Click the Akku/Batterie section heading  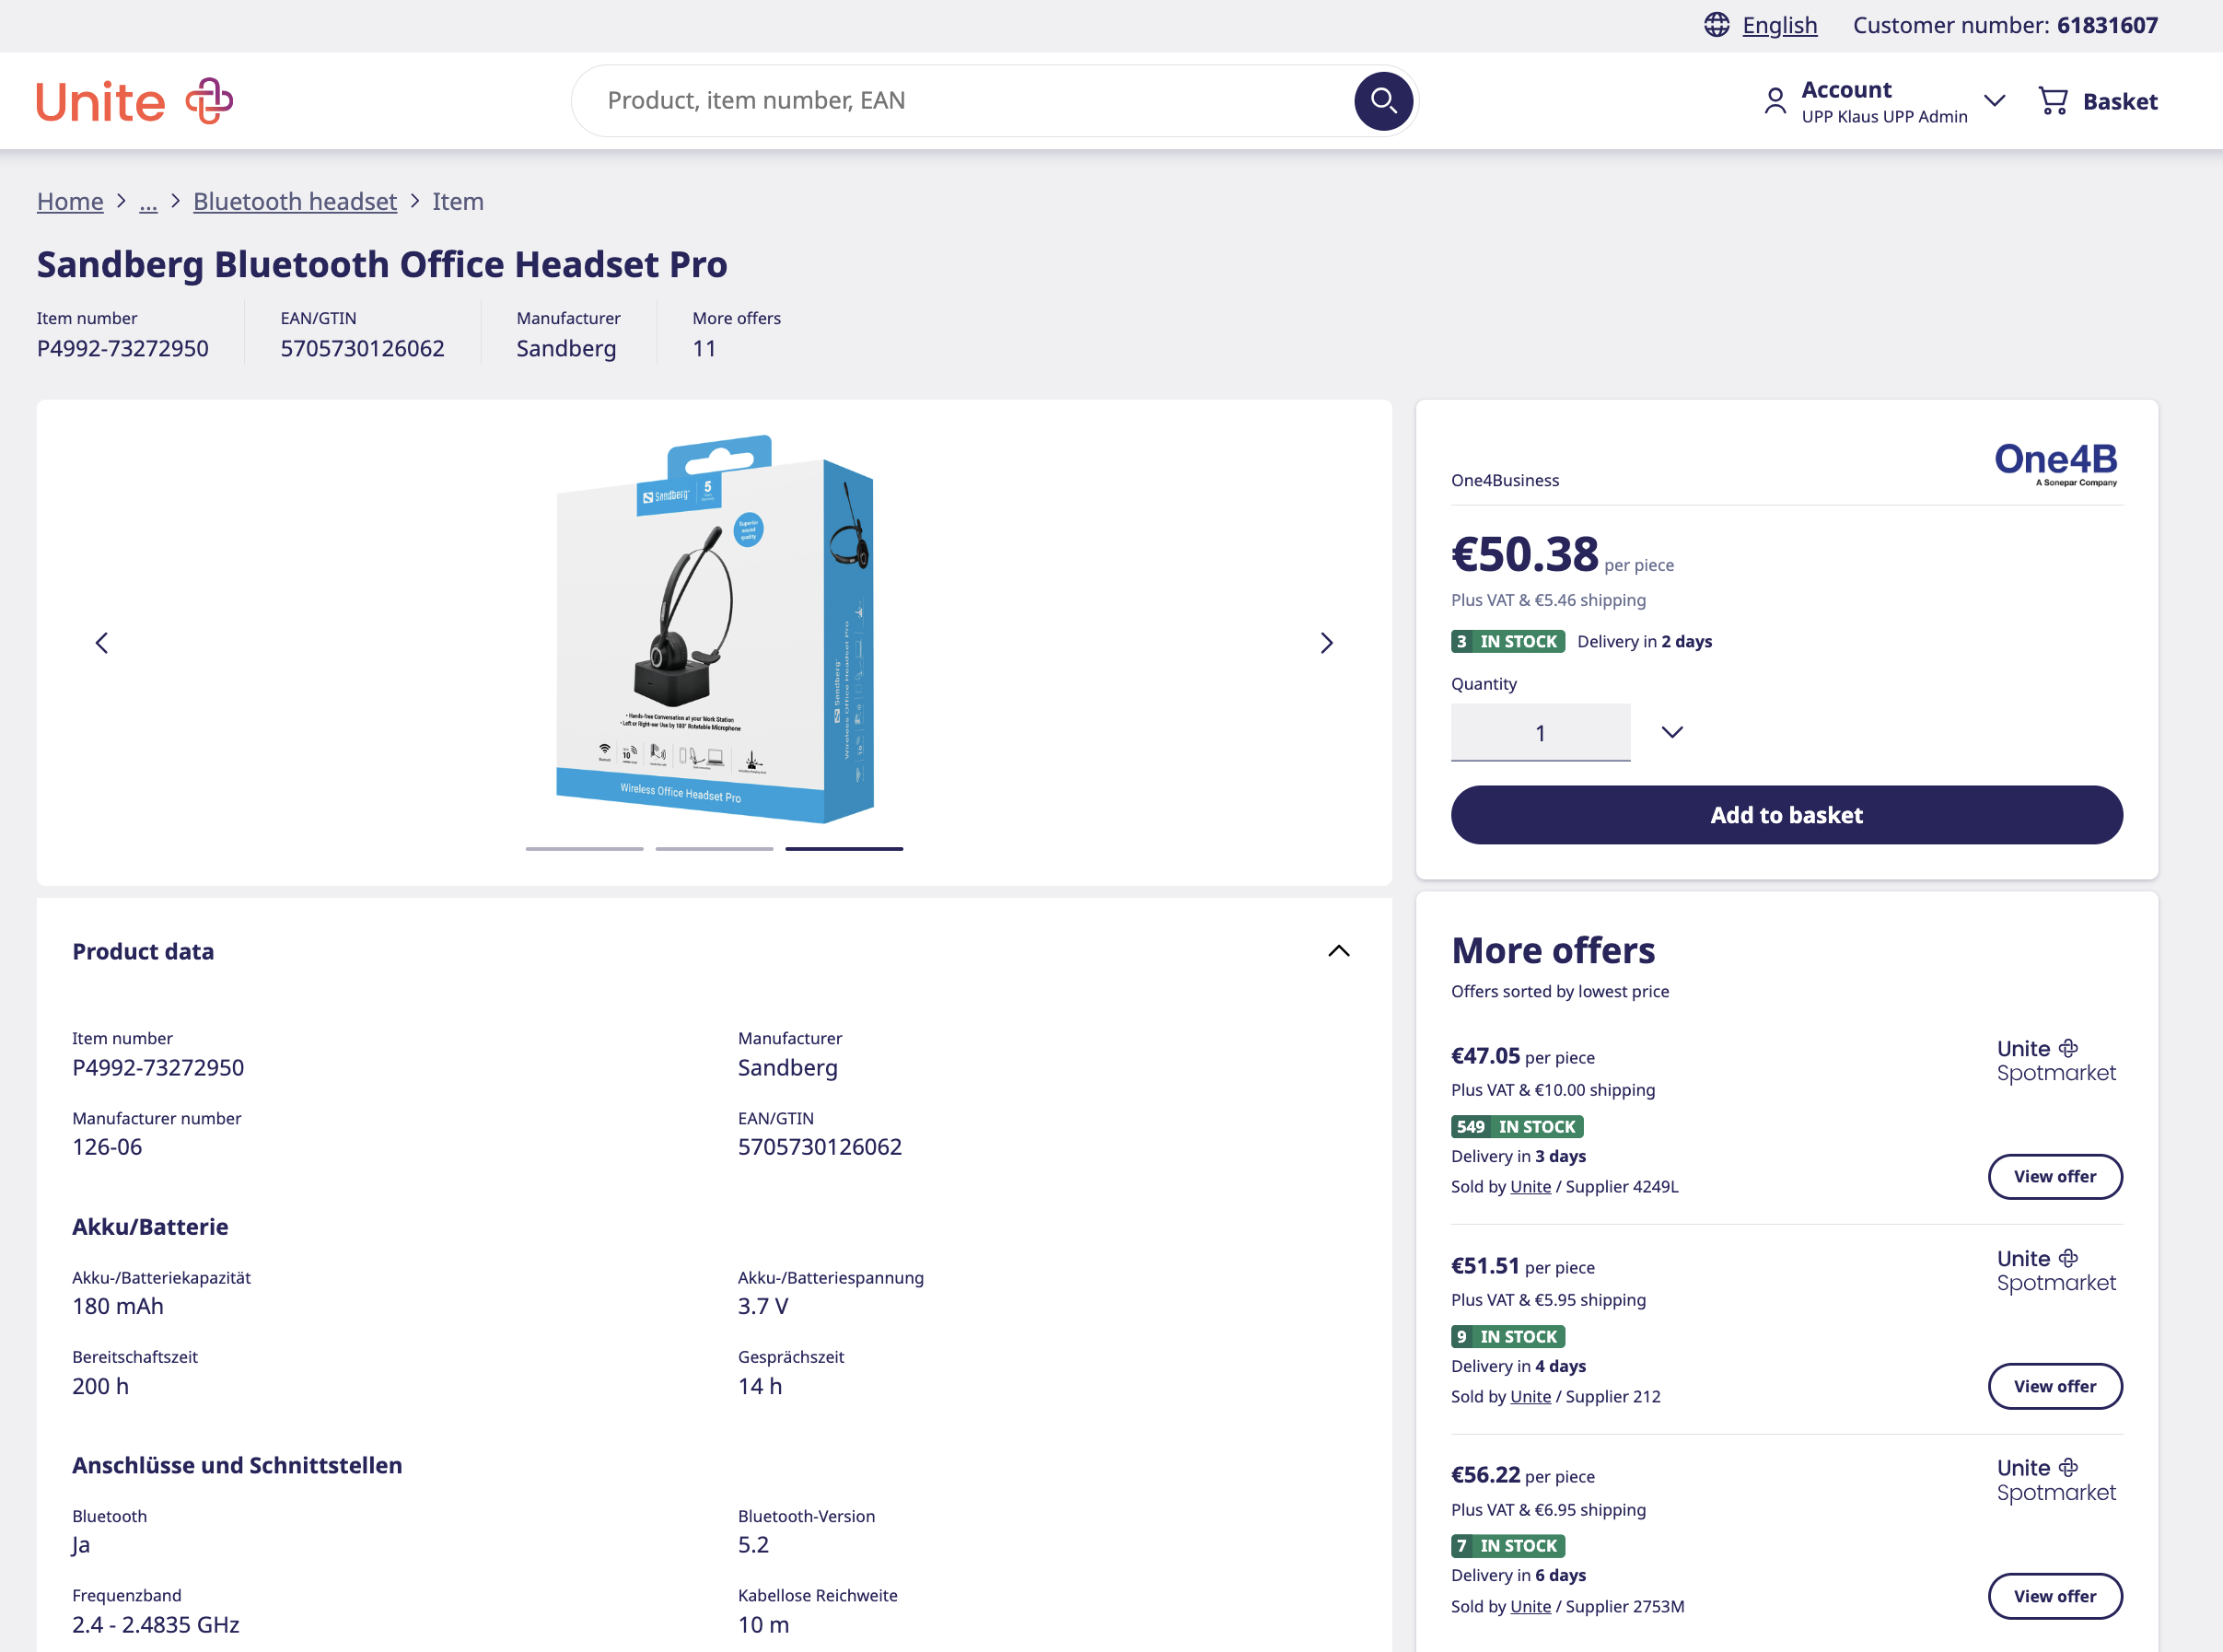(150, 1227)
